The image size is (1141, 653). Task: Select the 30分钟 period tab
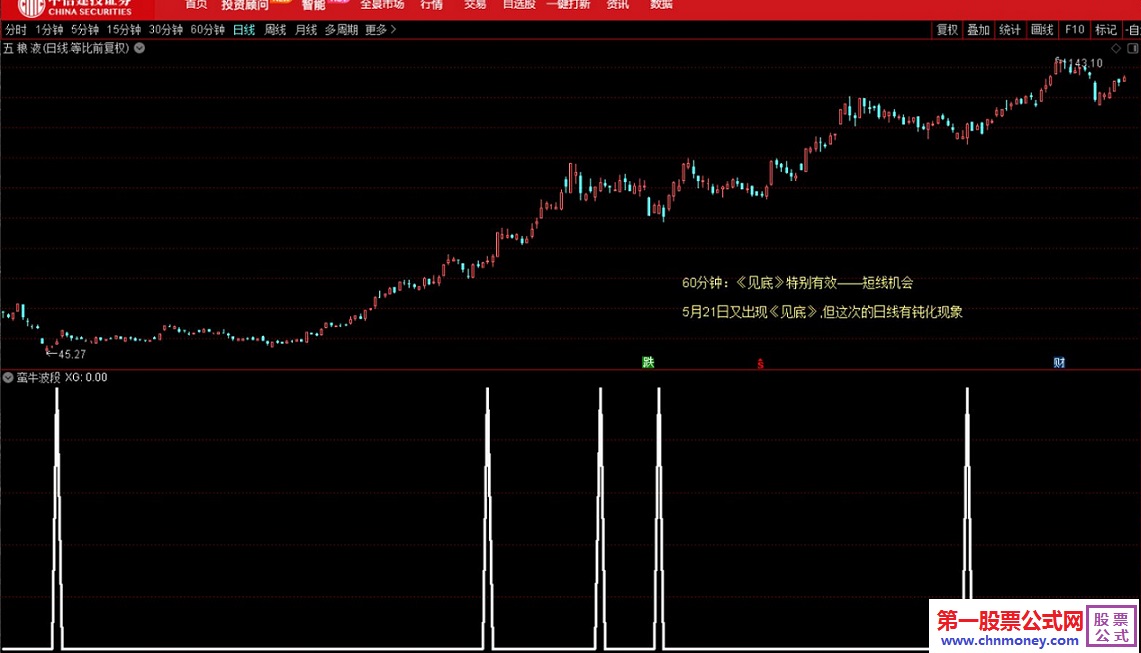point(166,30)
